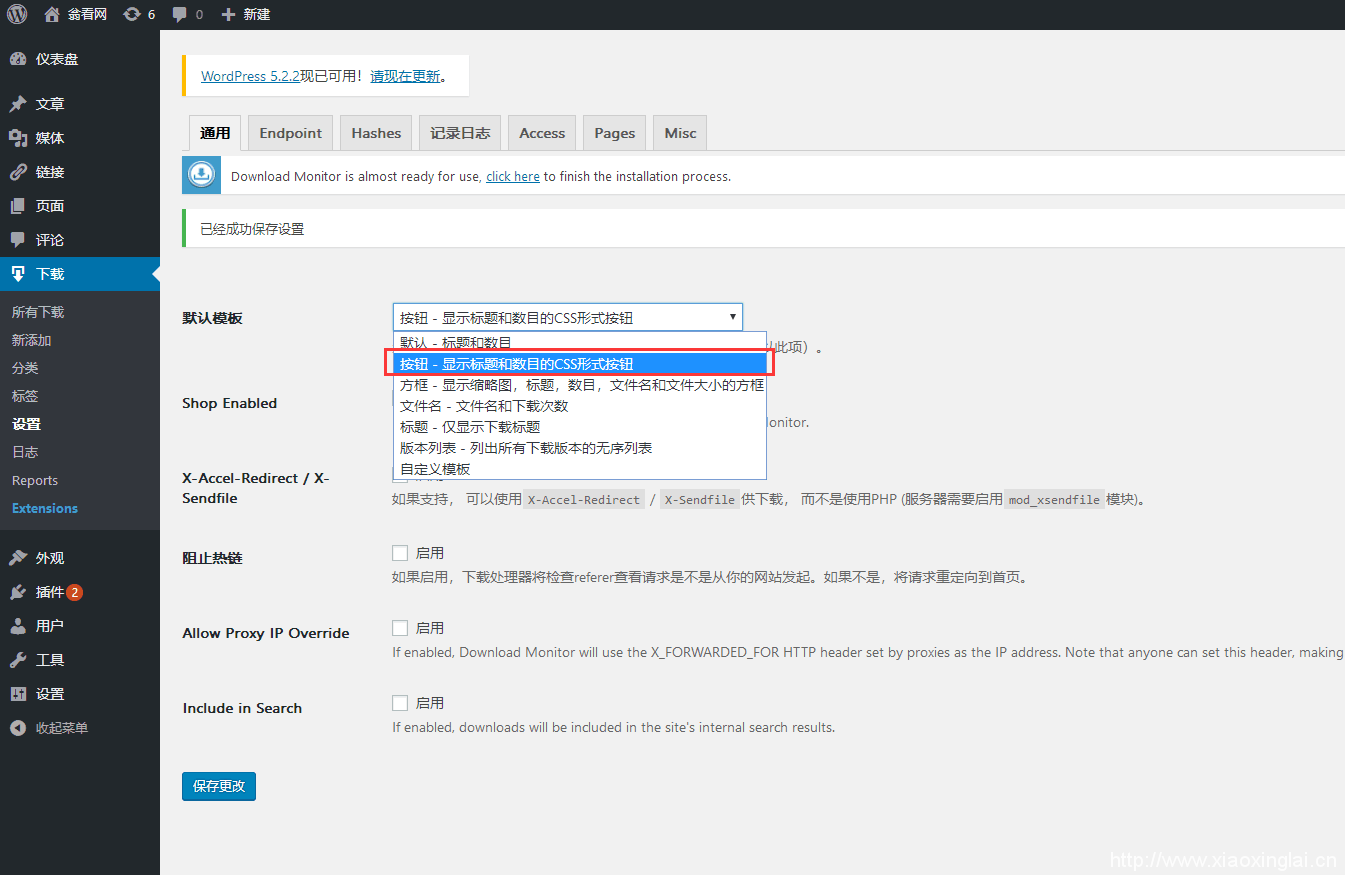Click the 保存更改 save button
The image size is (1345, 875).
[x=219, y=786]
